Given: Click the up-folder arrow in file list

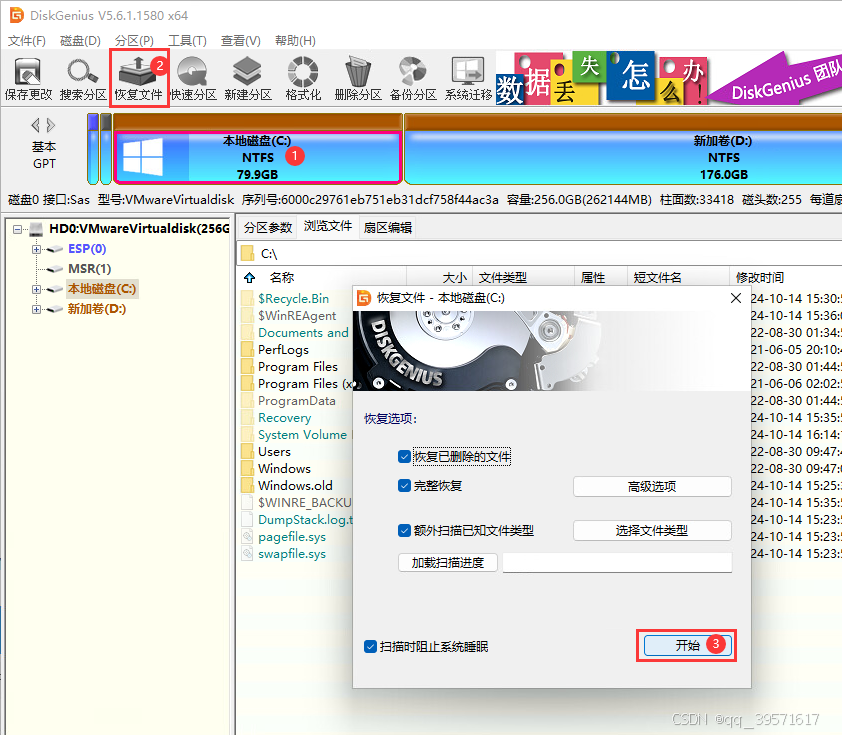Looking at the screenshot, I should [250, 278].
